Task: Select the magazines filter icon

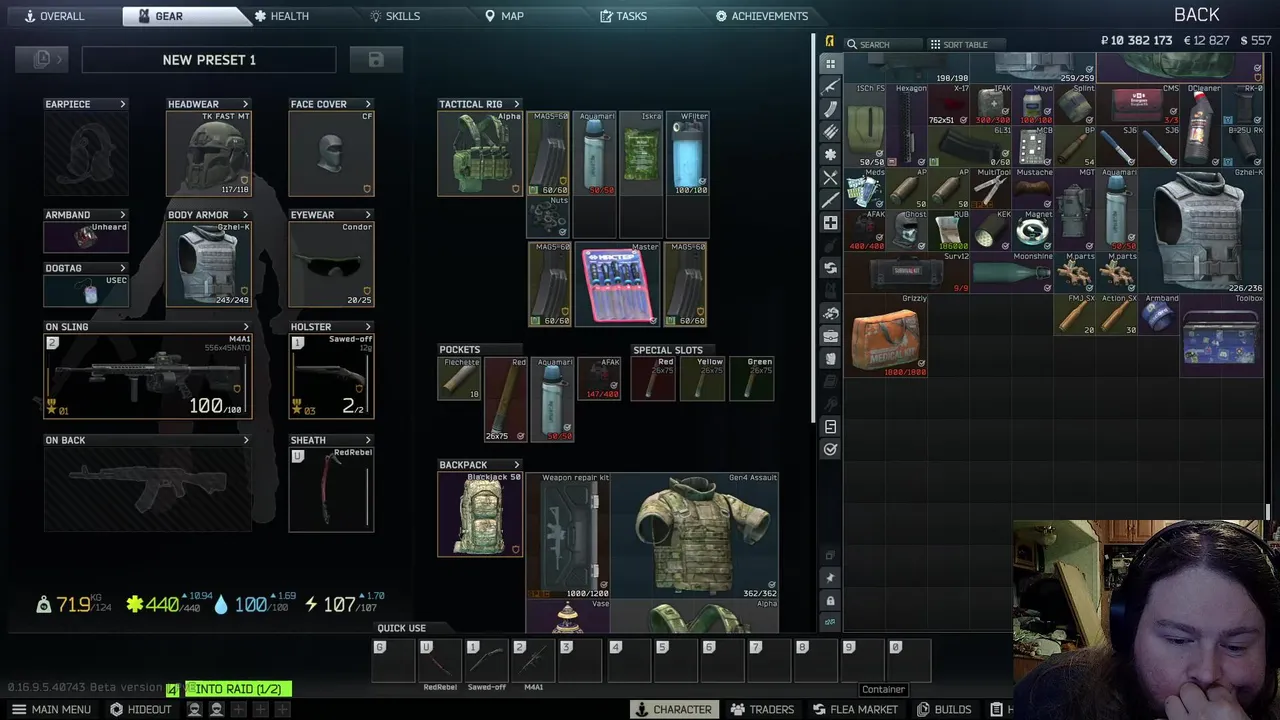Action: pyautogui.click(x=830, y=110)
